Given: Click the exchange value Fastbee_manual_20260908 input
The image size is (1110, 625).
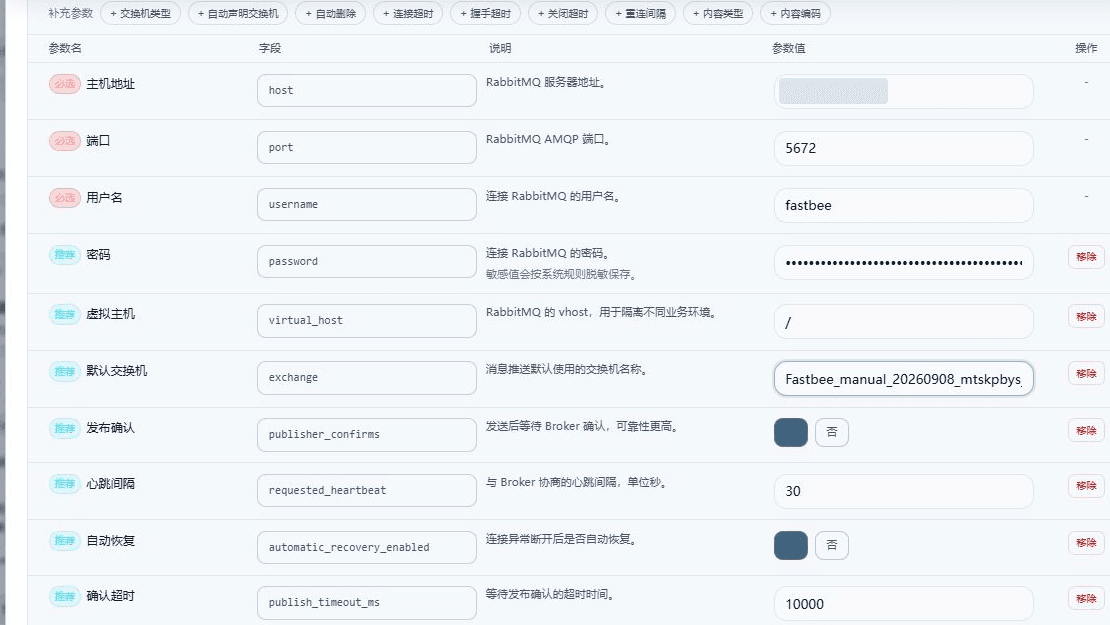Looking at the screenshot, I should 903,379.
